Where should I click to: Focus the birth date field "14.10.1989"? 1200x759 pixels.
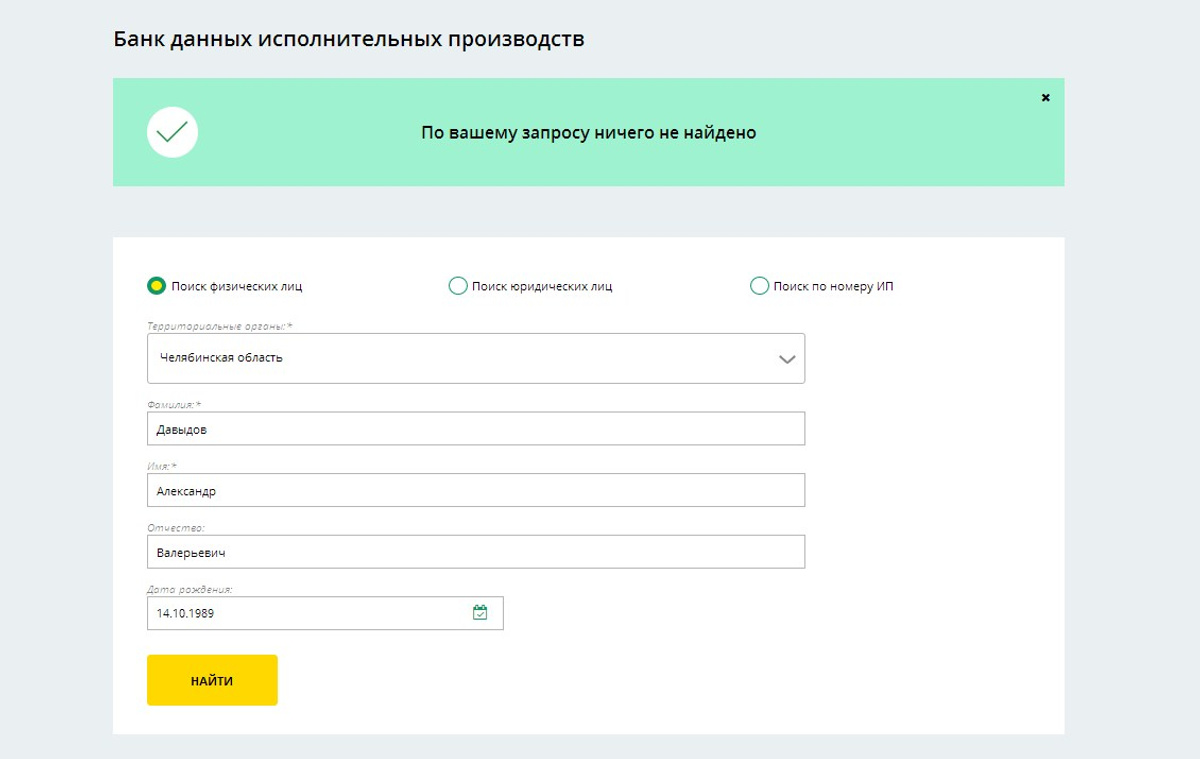(325, 613)
